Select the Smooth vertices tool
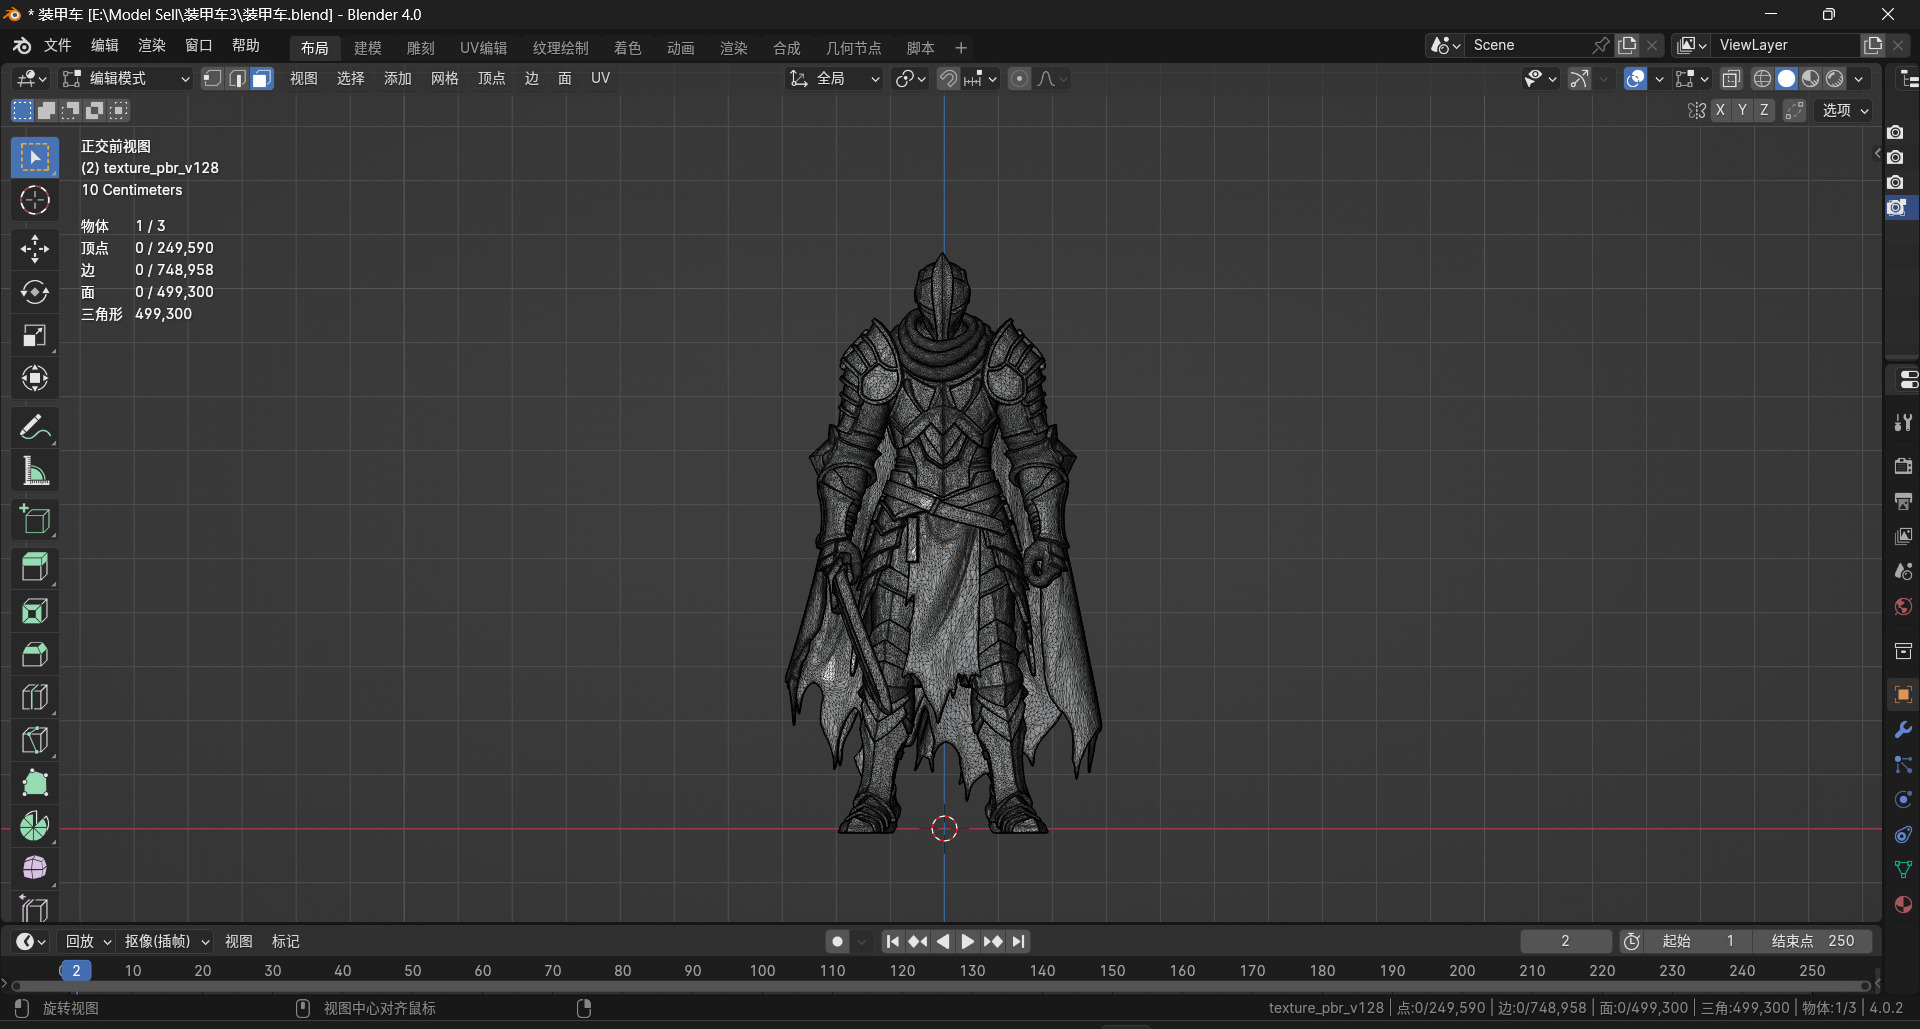 [35, 868]
